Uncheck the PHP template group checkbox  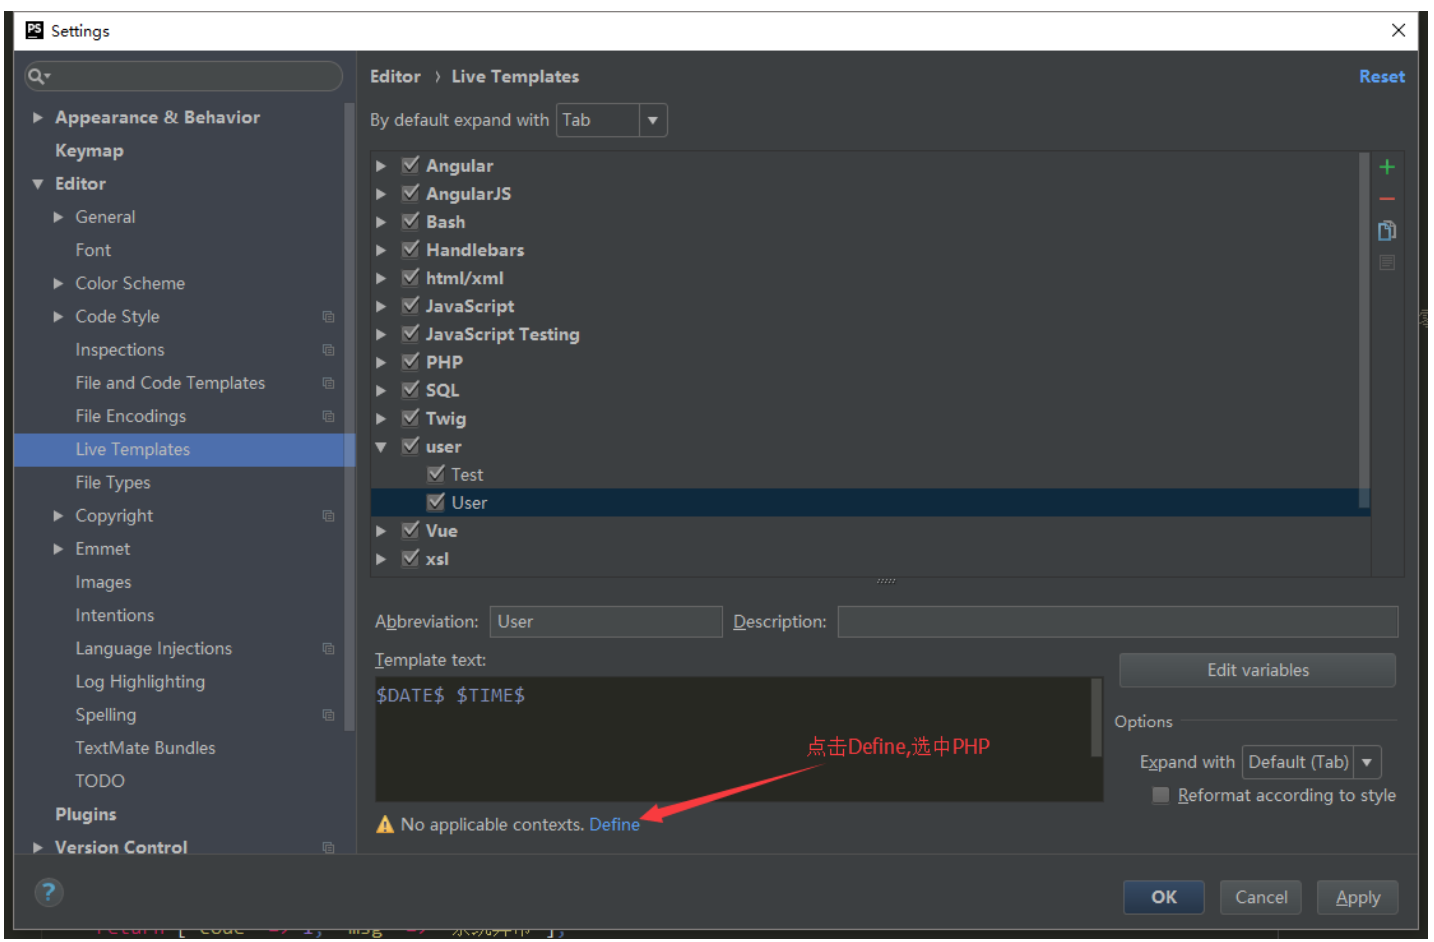(x=410, y=361)
